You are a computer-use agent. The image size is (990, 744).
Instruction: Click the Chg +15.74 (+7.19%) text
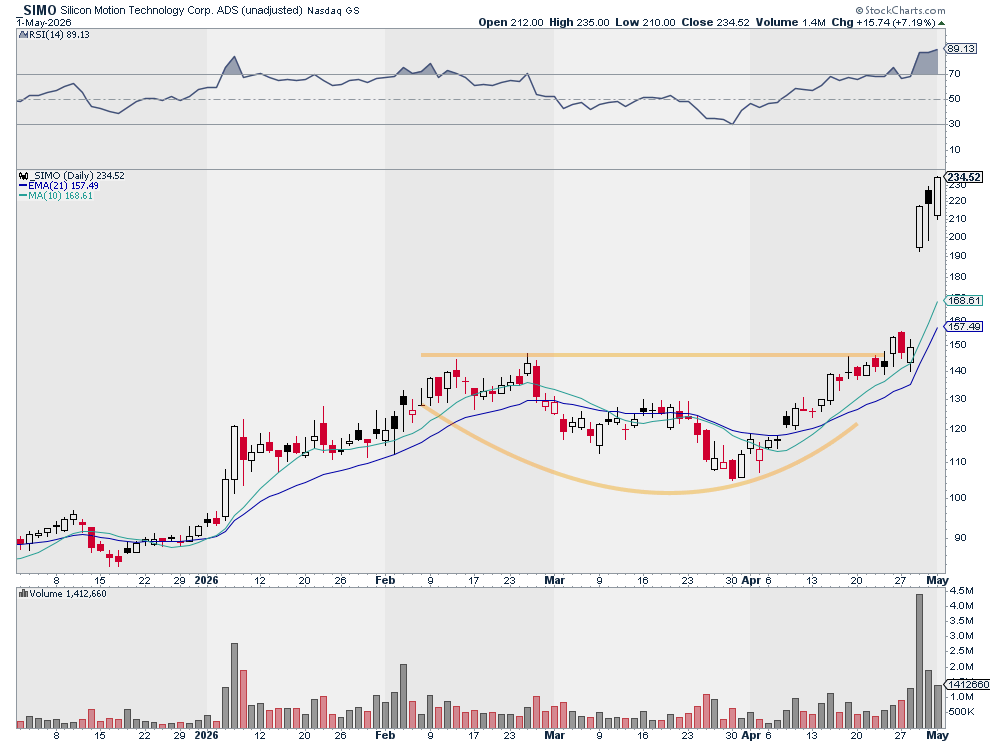(x=883, y=22)
